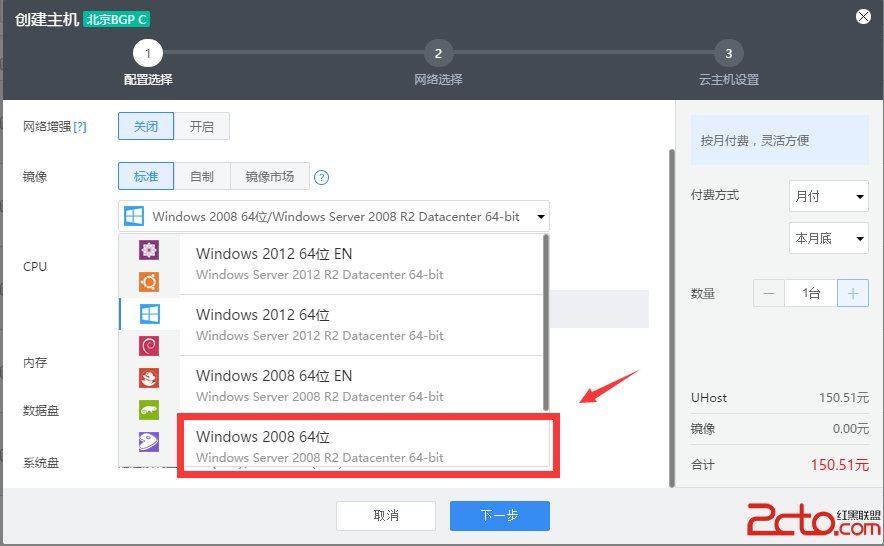The image size is (884, 546).
Task: Close the 创建主机 dialog with X
Action: [863, 16]
